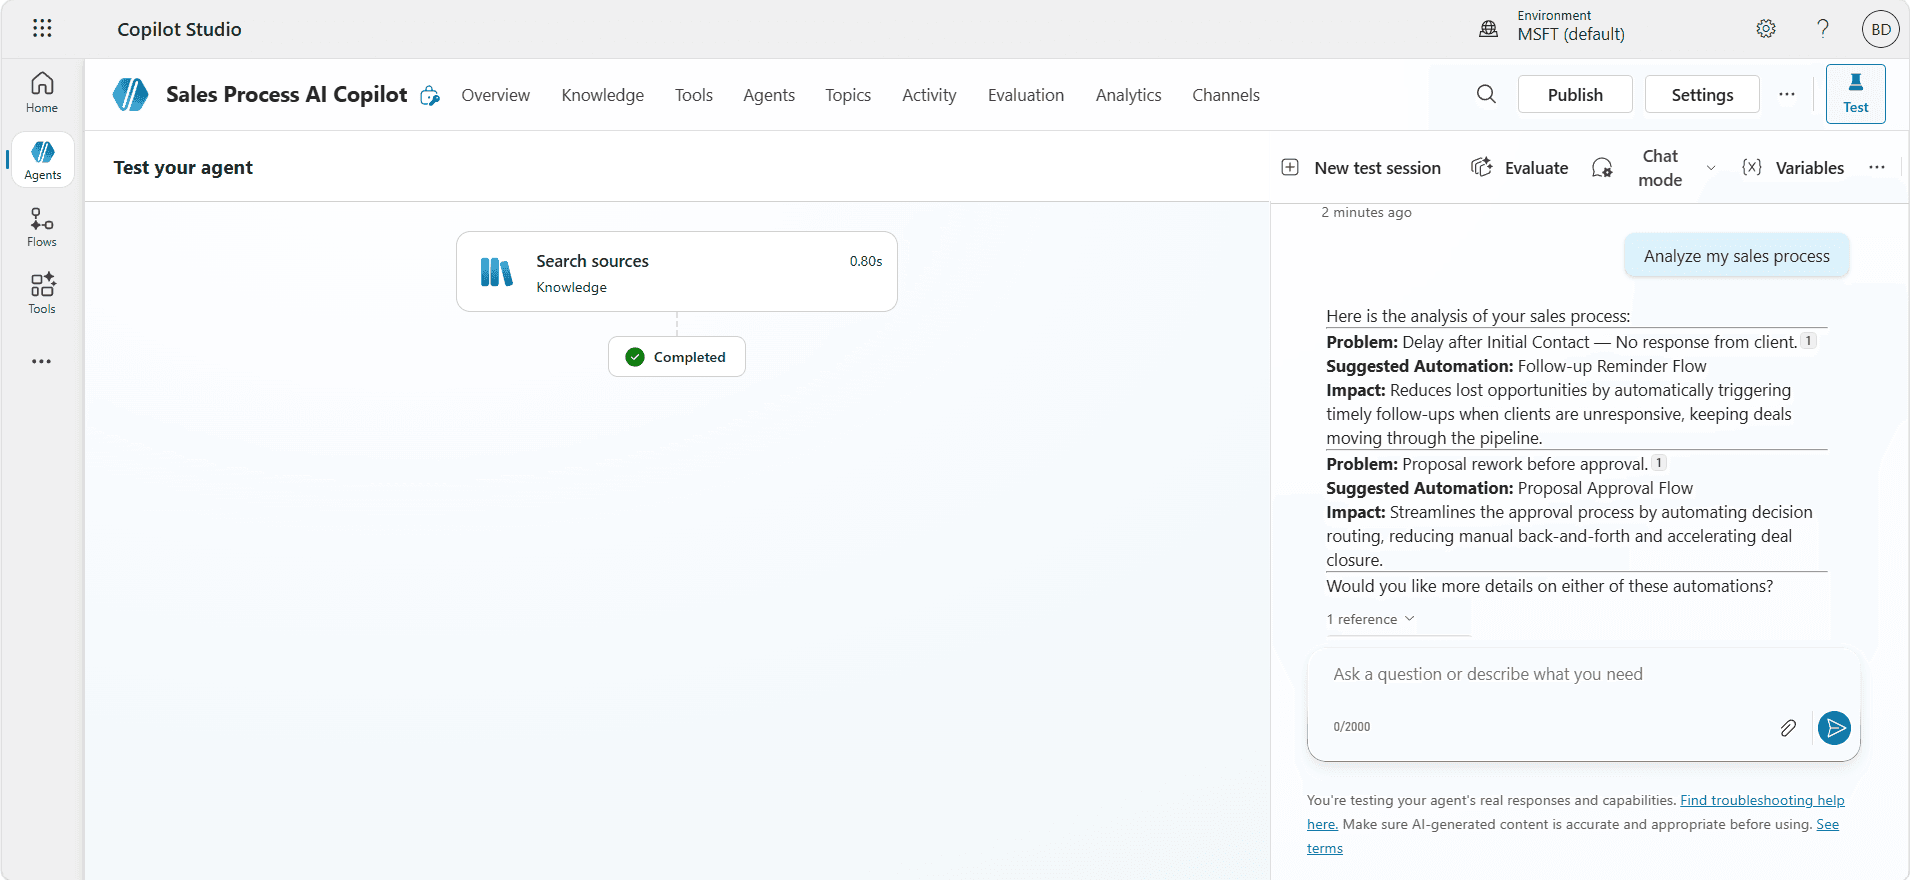Switch to the Knowledge tab
The width and height of the screenshot is (1912, 880).
603,95
